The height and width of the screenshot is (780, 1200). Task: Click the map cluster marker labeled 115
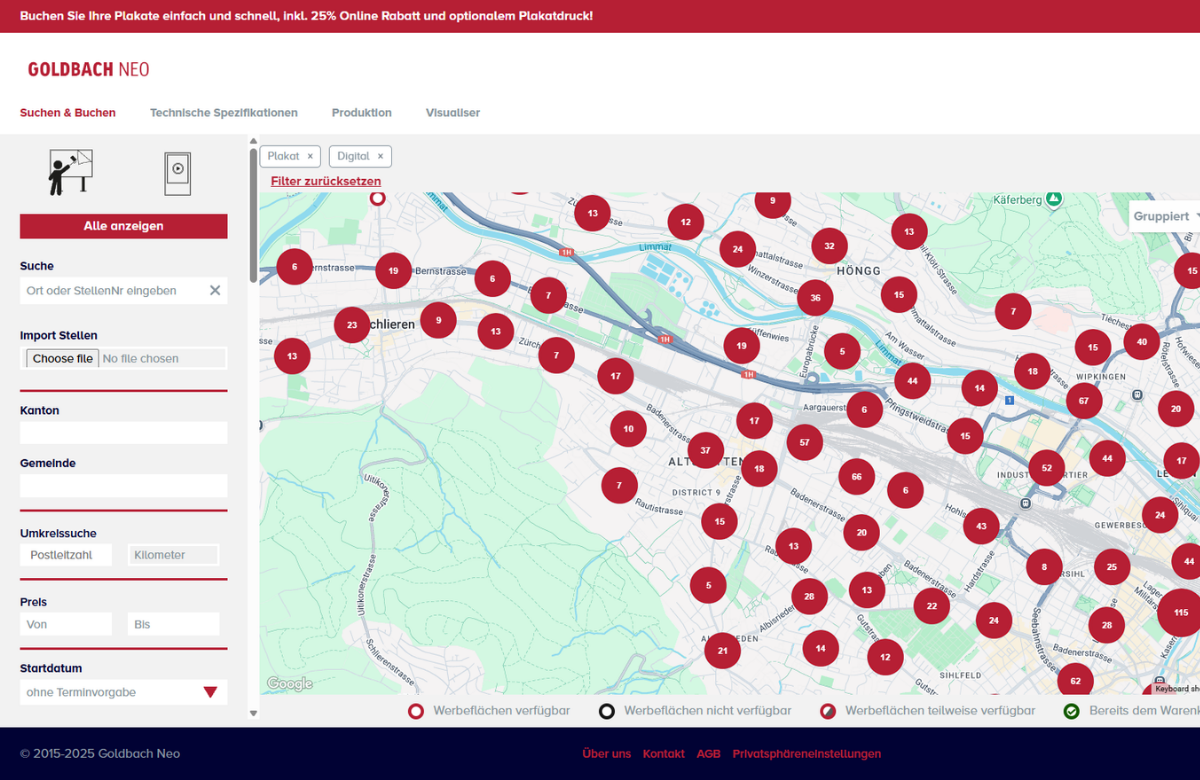click(1180, 612)
